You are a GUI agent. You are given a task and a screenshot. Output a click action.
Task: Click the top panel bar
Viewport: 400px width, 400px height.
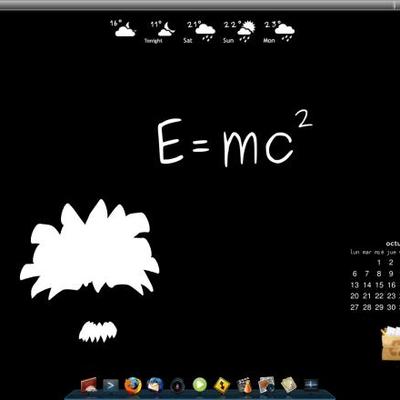pos(200,5)
